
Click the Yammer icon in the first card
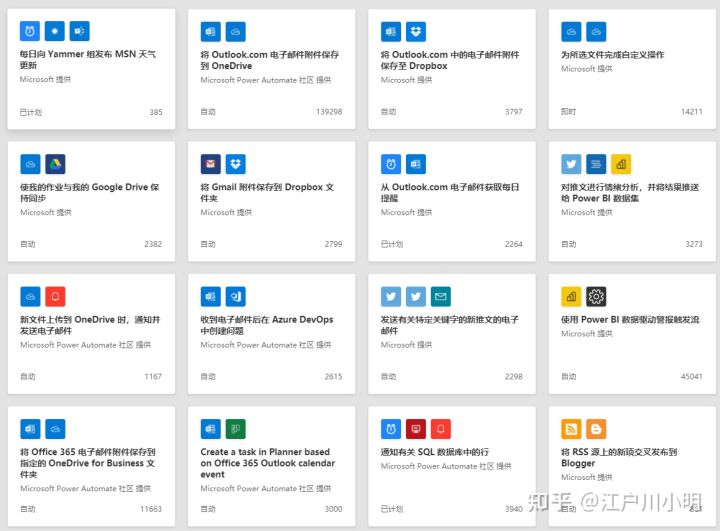point(79,31)
